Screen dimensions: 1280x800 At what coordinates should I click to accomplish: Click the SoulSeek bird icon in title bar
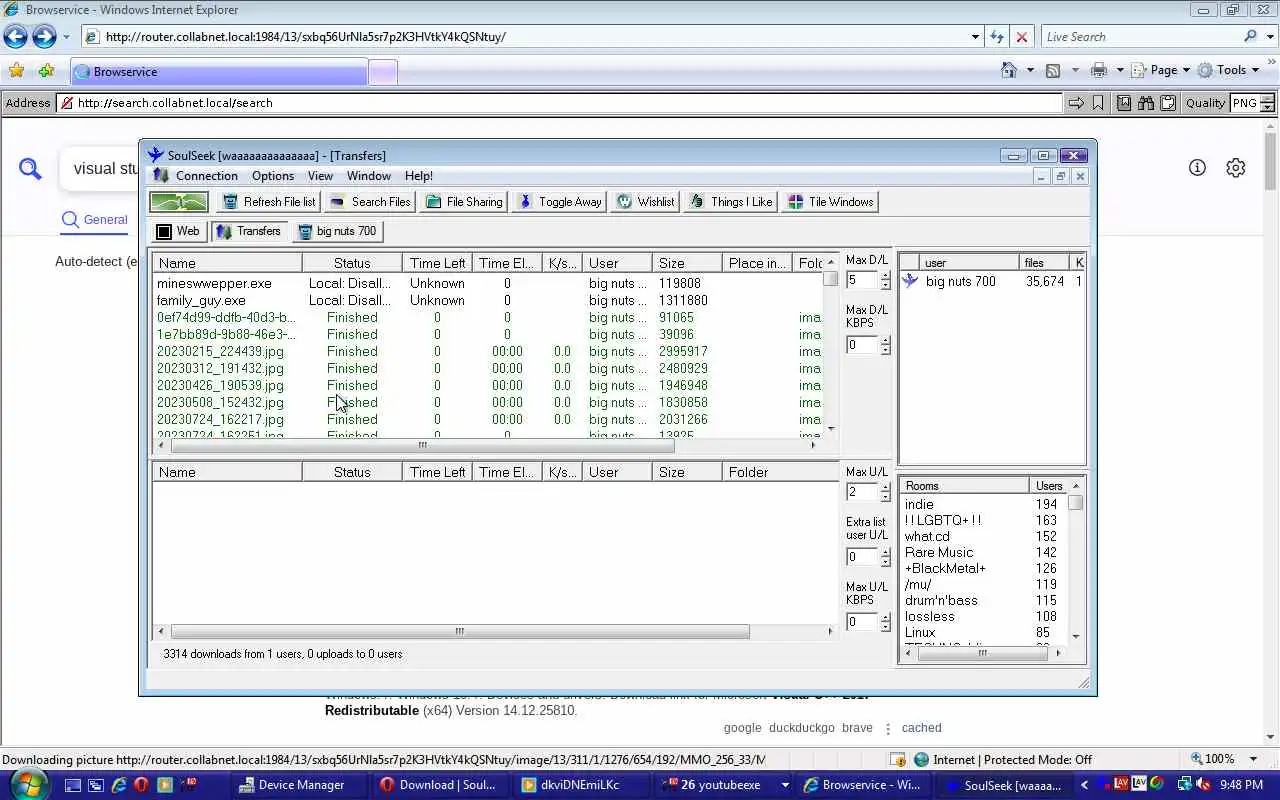pos(155,155)
